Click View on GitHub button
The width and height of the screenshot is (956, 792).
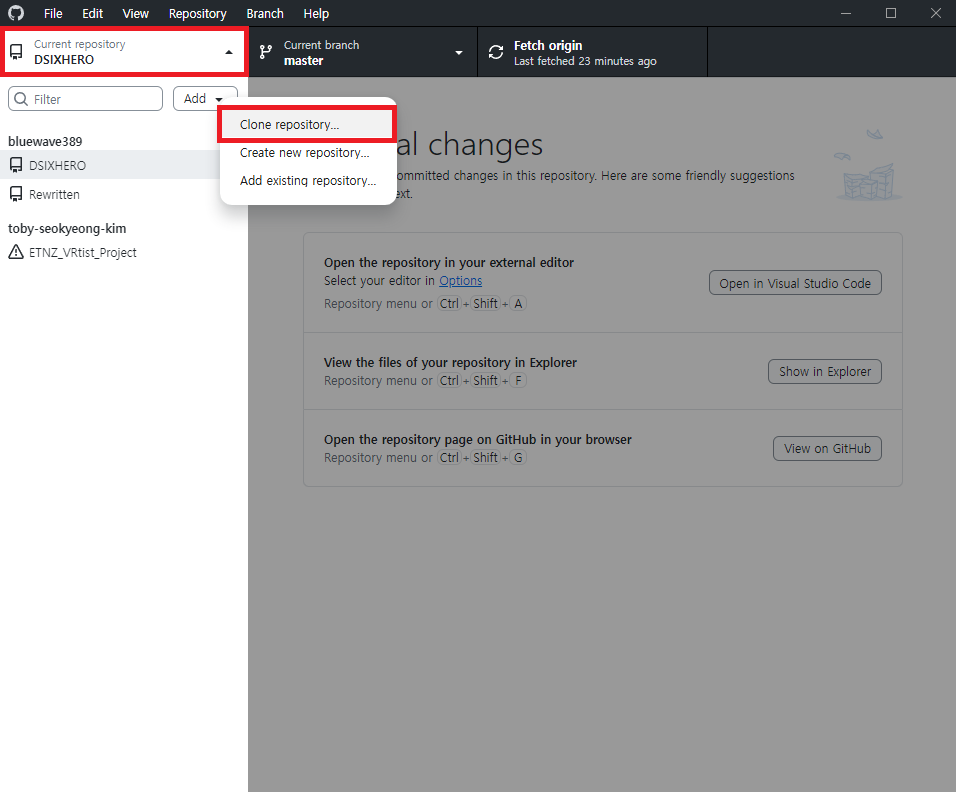point(827,448)
